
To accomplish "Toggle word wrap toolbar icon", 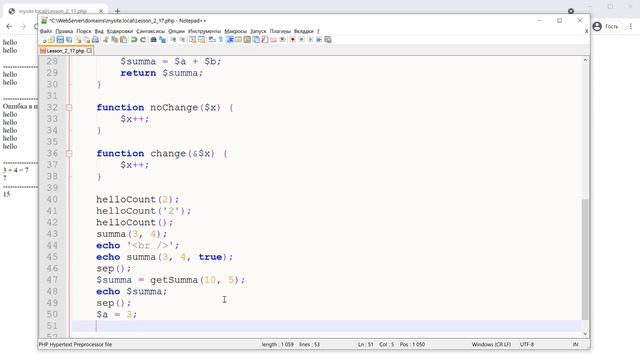I will [212, 40].
